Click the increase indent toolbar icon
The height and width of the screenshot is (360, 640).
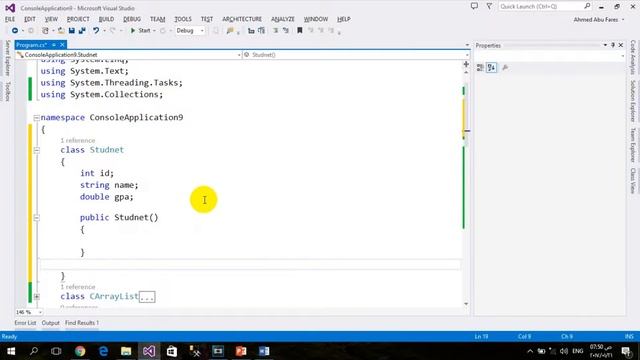(x=261, y=31)
